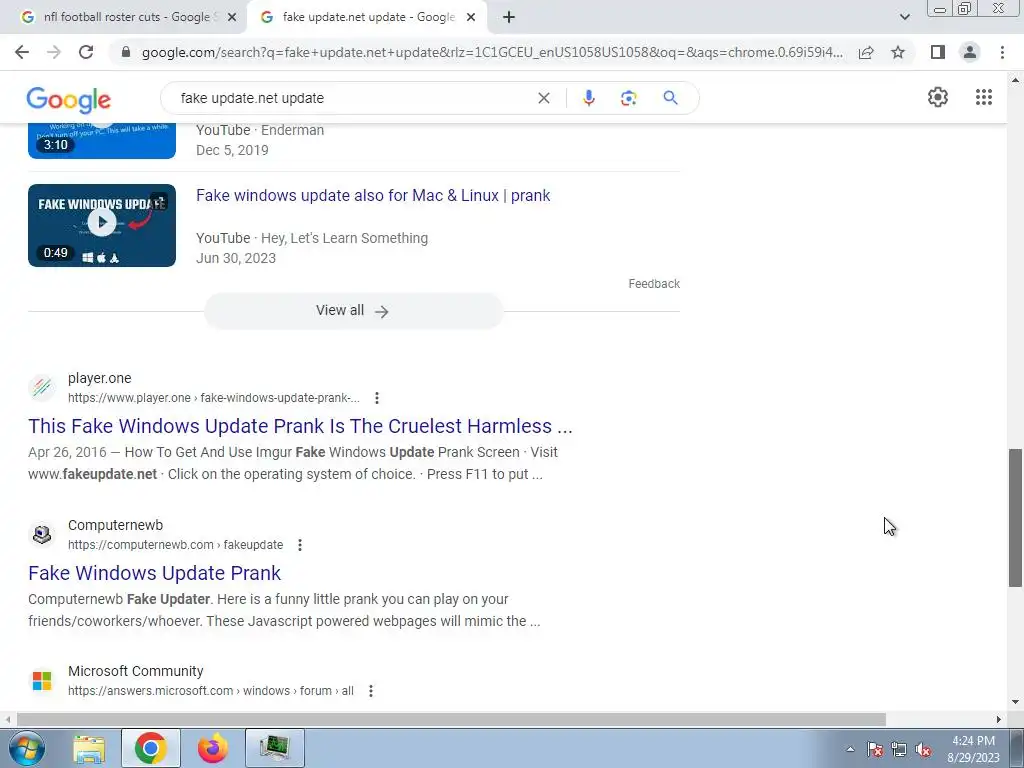Open Action Center flag icon
The width and height of the screenshot is (1024, 768).
pyautogui.click(x=875, y=749)
